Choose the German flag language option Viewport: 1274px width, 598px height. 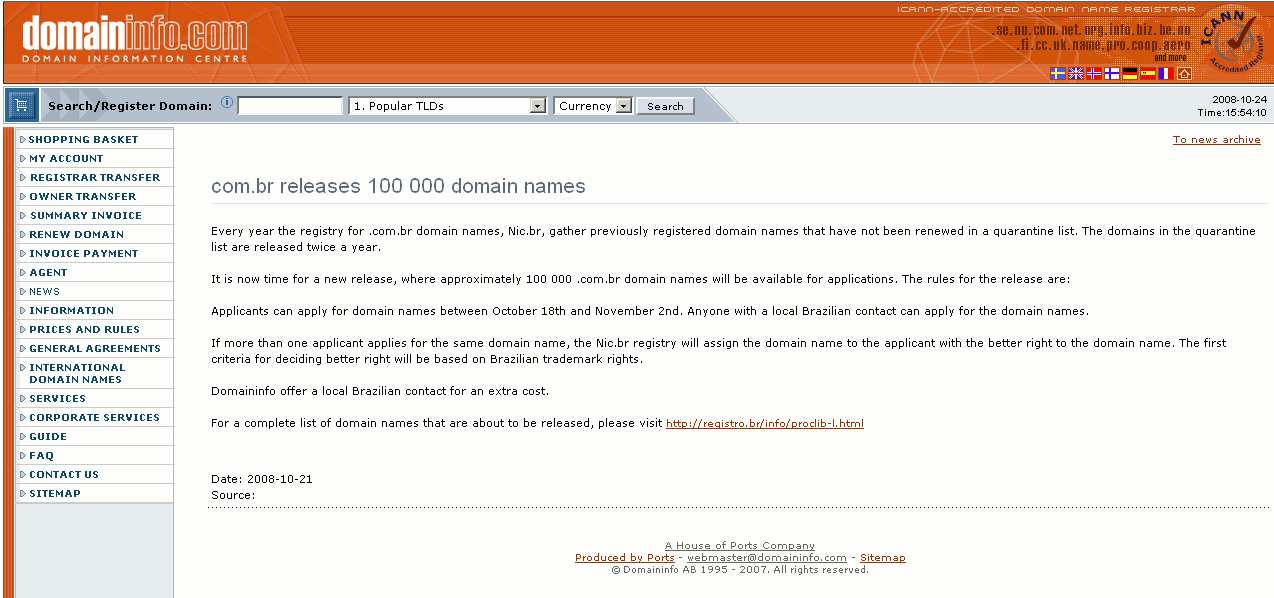(1130, 74)
